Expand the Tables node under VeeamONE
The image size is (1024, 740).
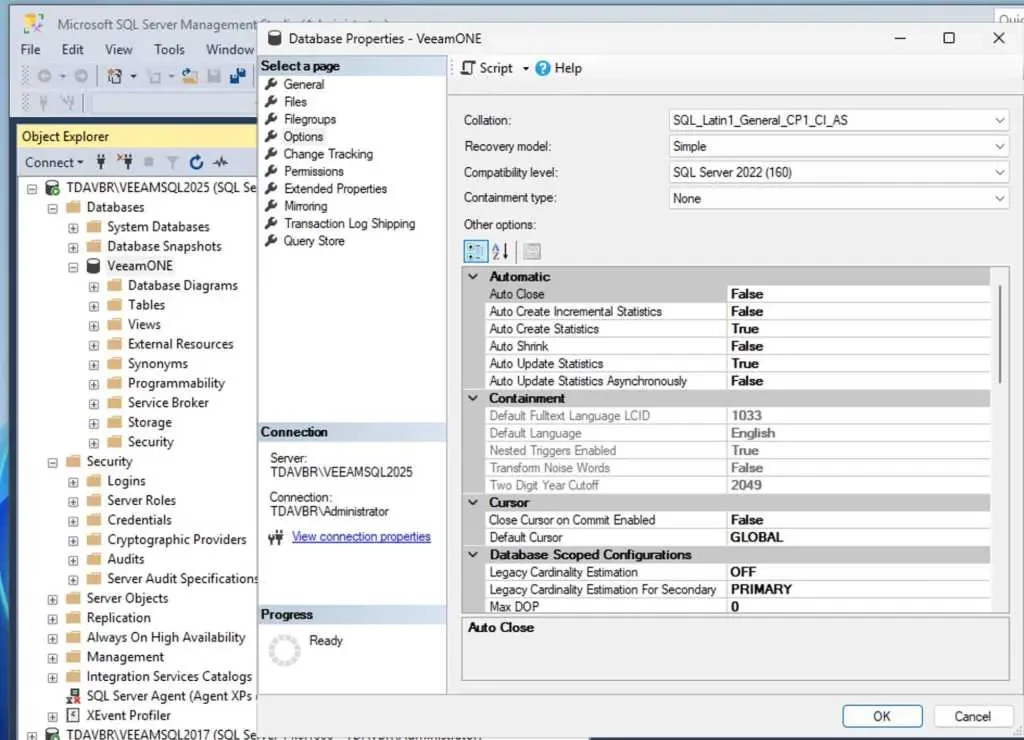(94, 306)
